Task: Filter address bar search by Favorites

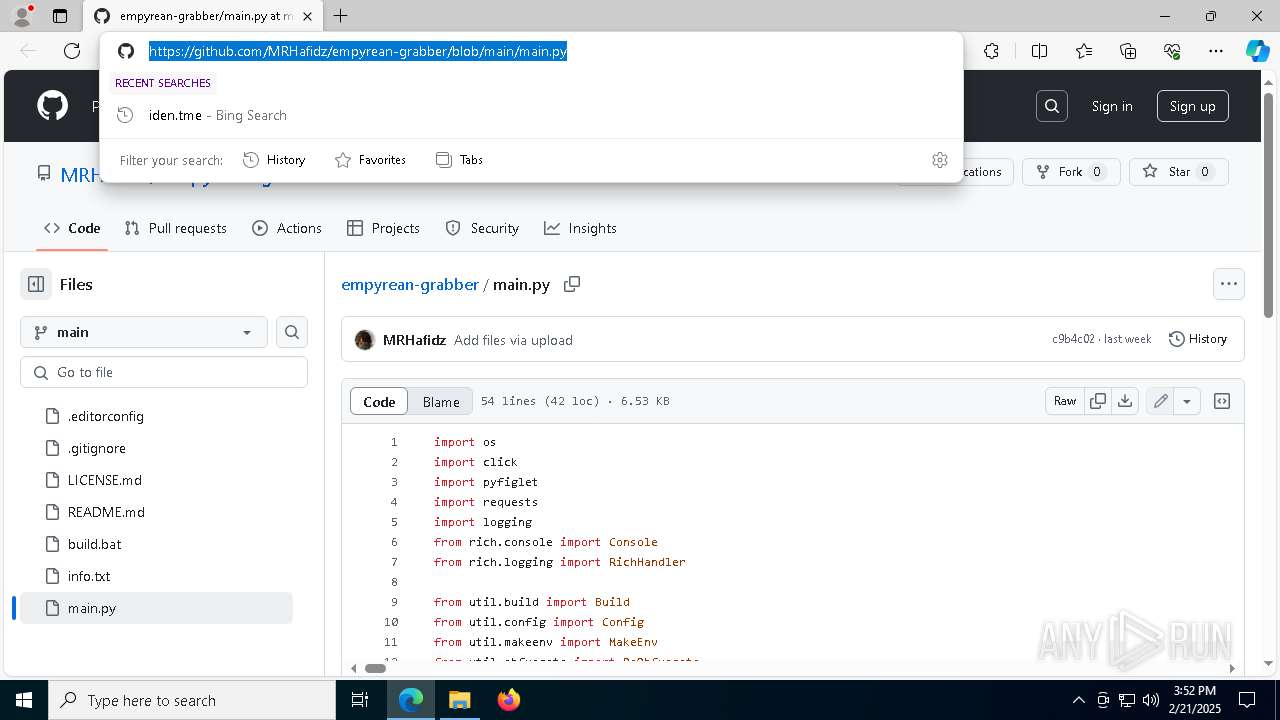Action: [370, 160]
